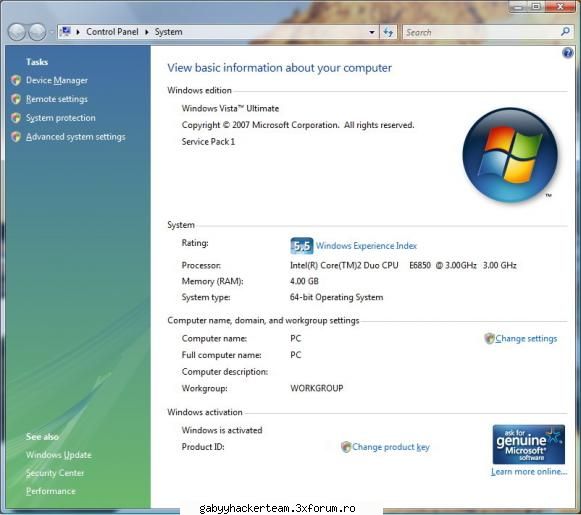Open Advanced system settings link

(x=76, y=137)
